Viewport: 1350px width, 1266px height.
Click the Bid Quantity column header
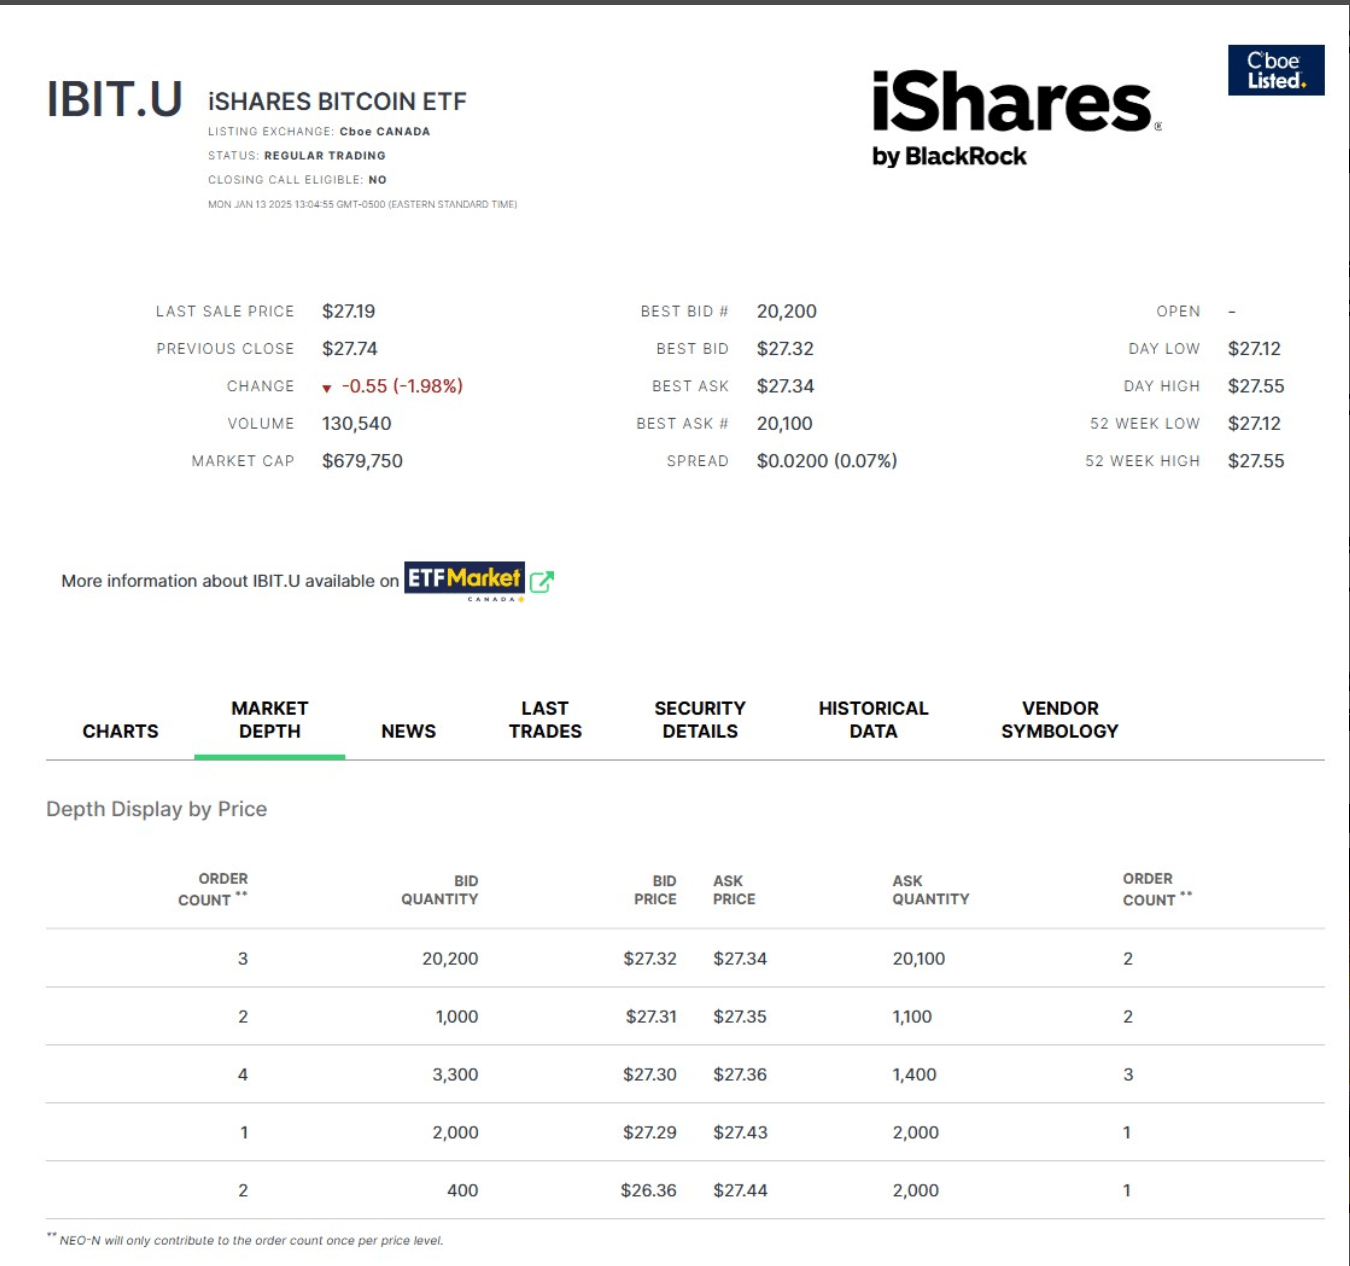click(440, 890)
